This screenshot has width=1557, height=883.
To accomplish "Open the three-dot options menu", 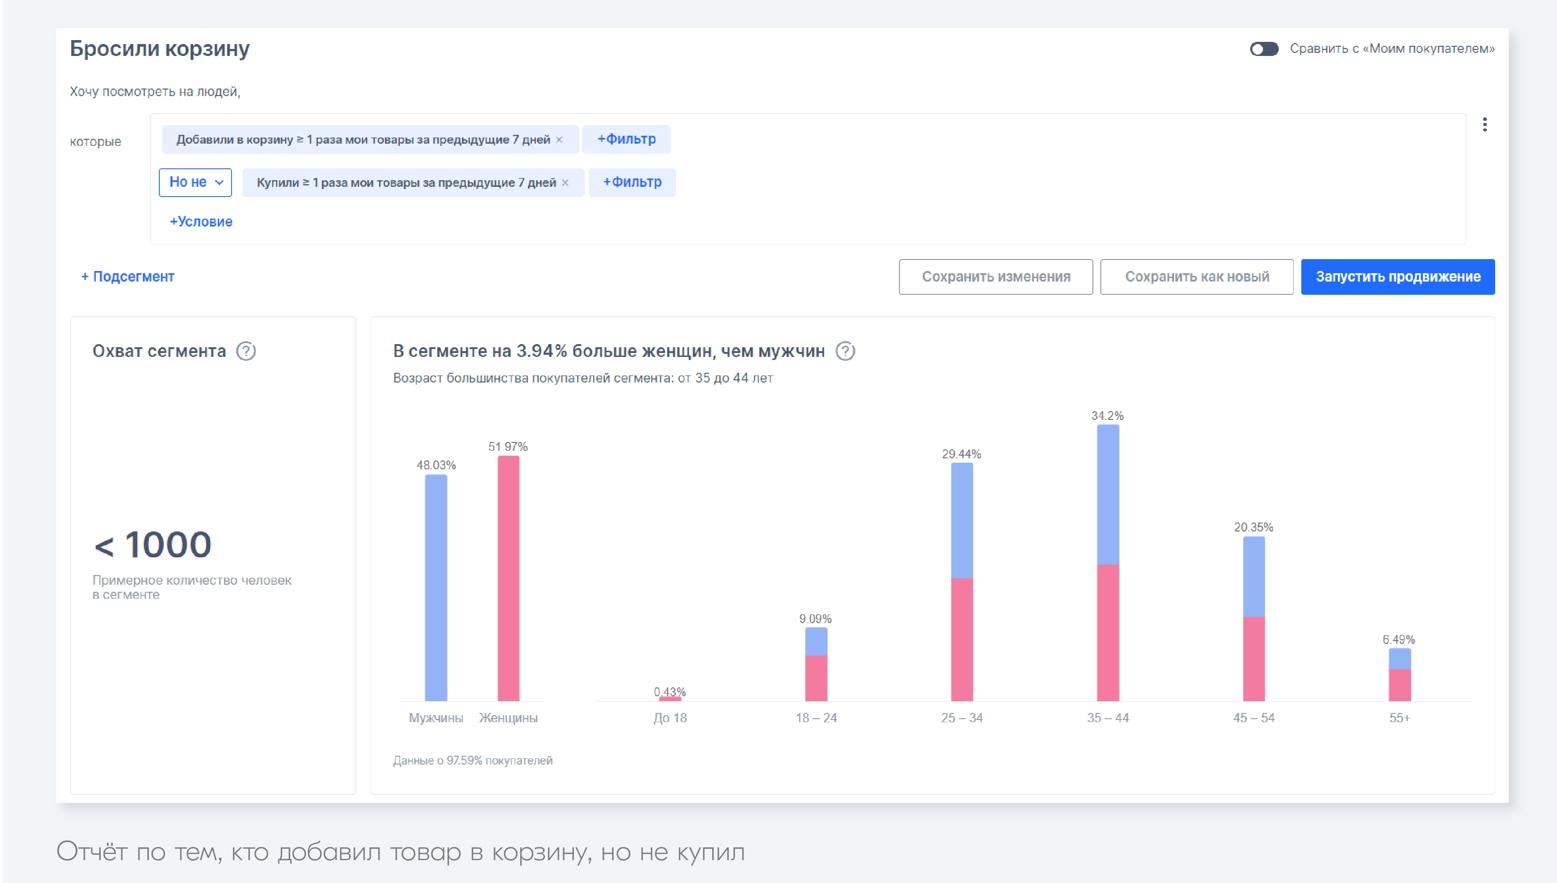I will [x=1484, y=125].
